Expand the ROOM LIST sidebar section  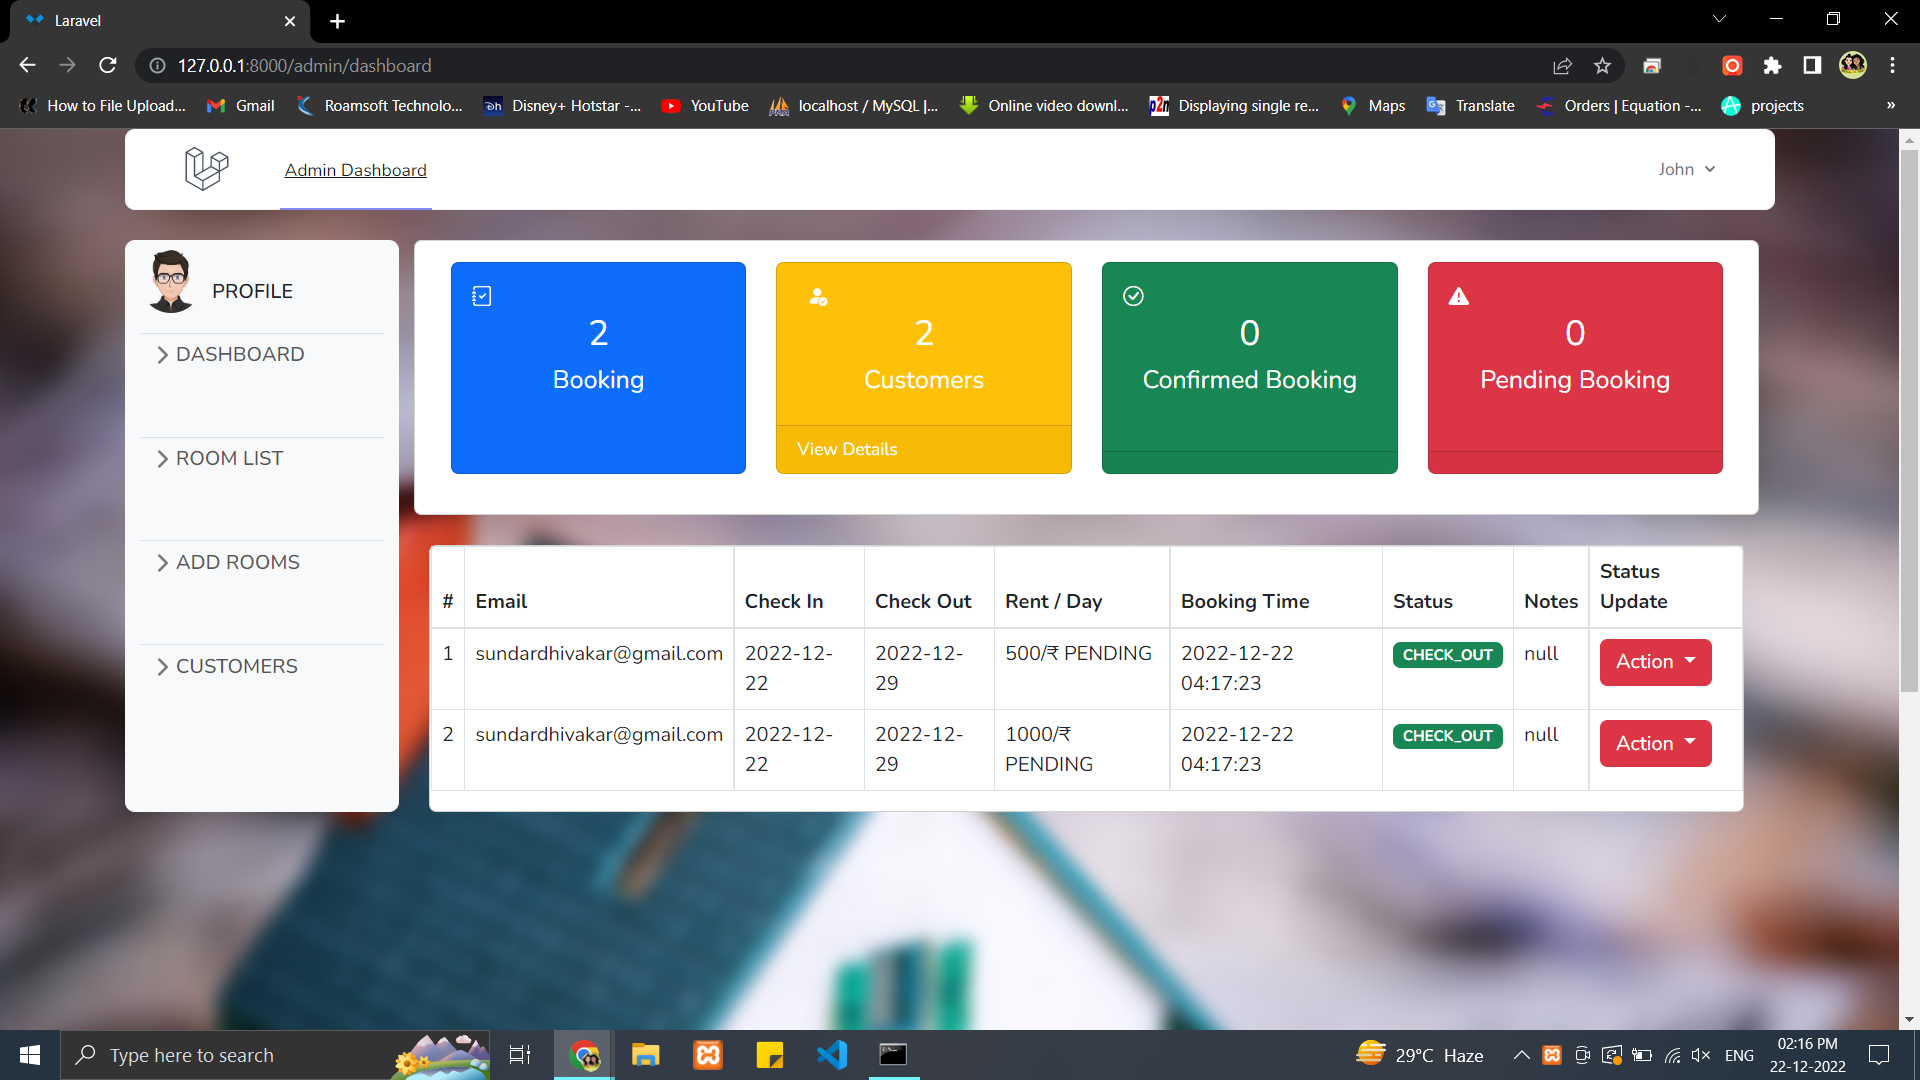tap(229, 458)
